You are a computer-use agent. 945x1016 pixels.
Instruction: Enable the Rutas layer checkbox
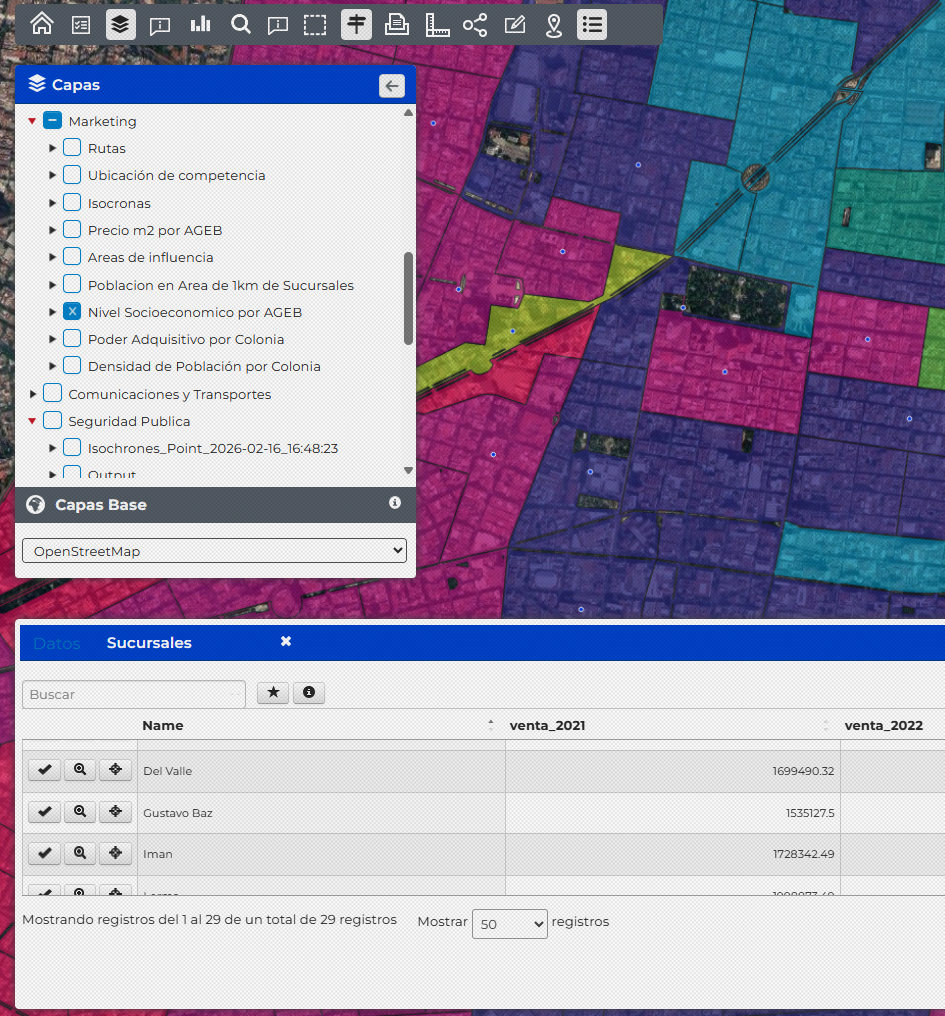72,148
